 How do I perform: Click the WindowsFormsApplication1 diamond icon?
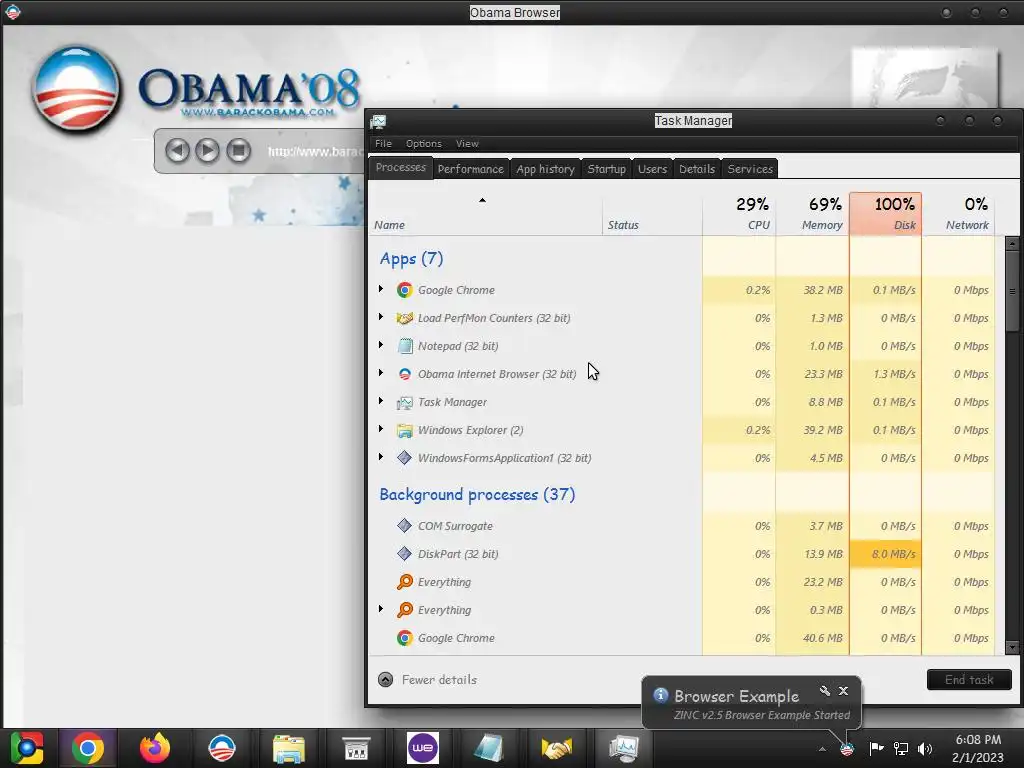[404, 458]
